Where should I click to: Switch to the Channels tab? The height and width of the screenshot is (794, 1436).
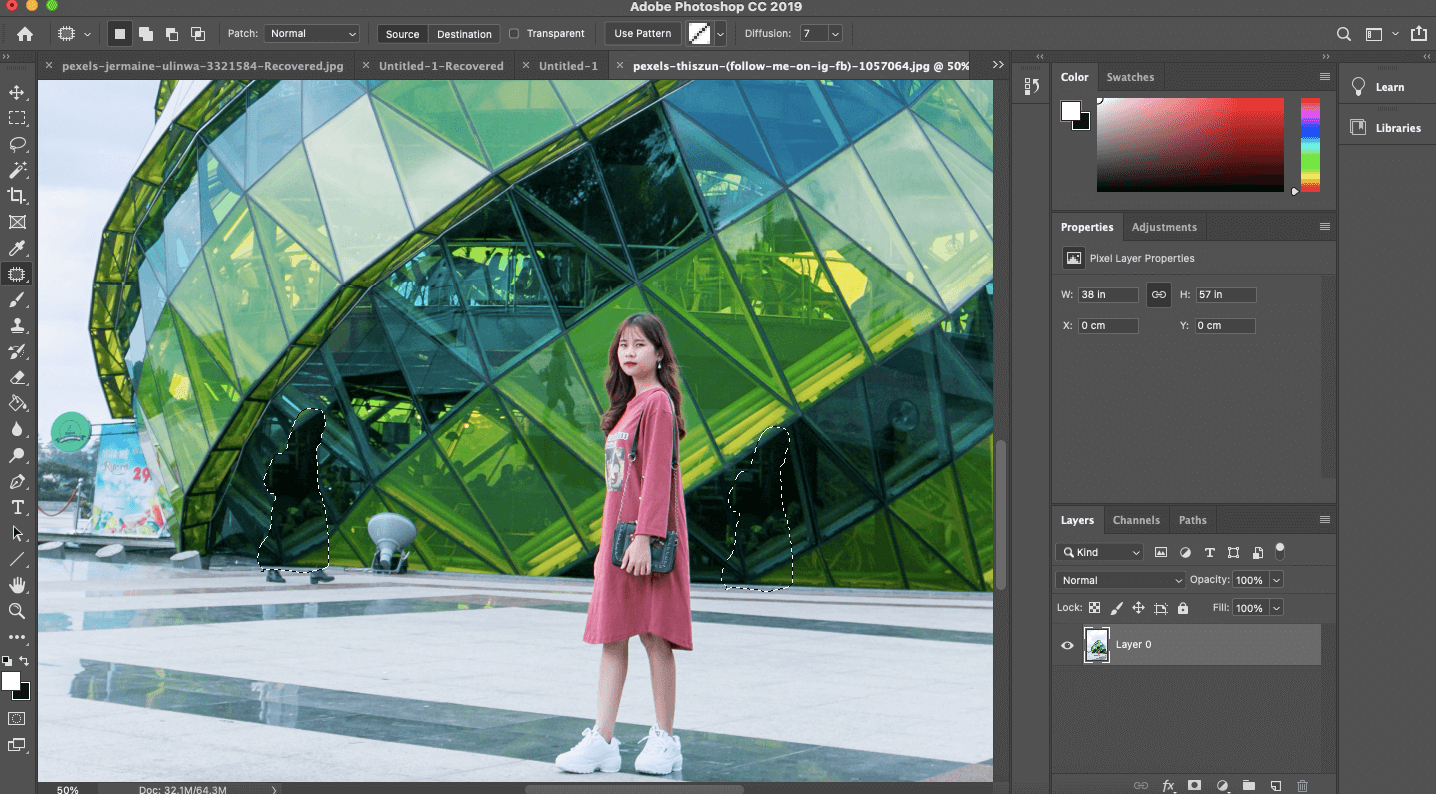pos(1136,520)
